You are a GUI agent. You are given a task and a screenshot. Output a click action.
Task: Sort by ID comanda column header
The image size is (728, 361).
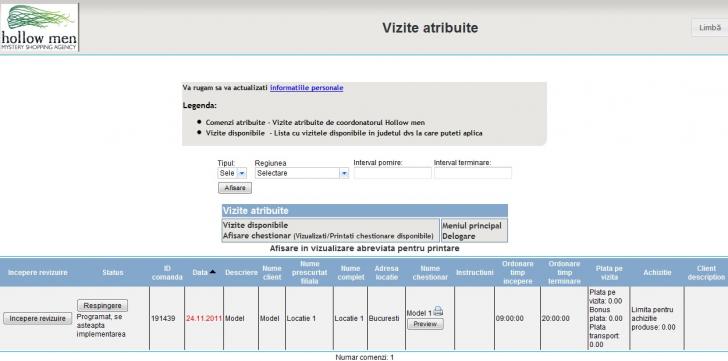(x=167, y=272)
